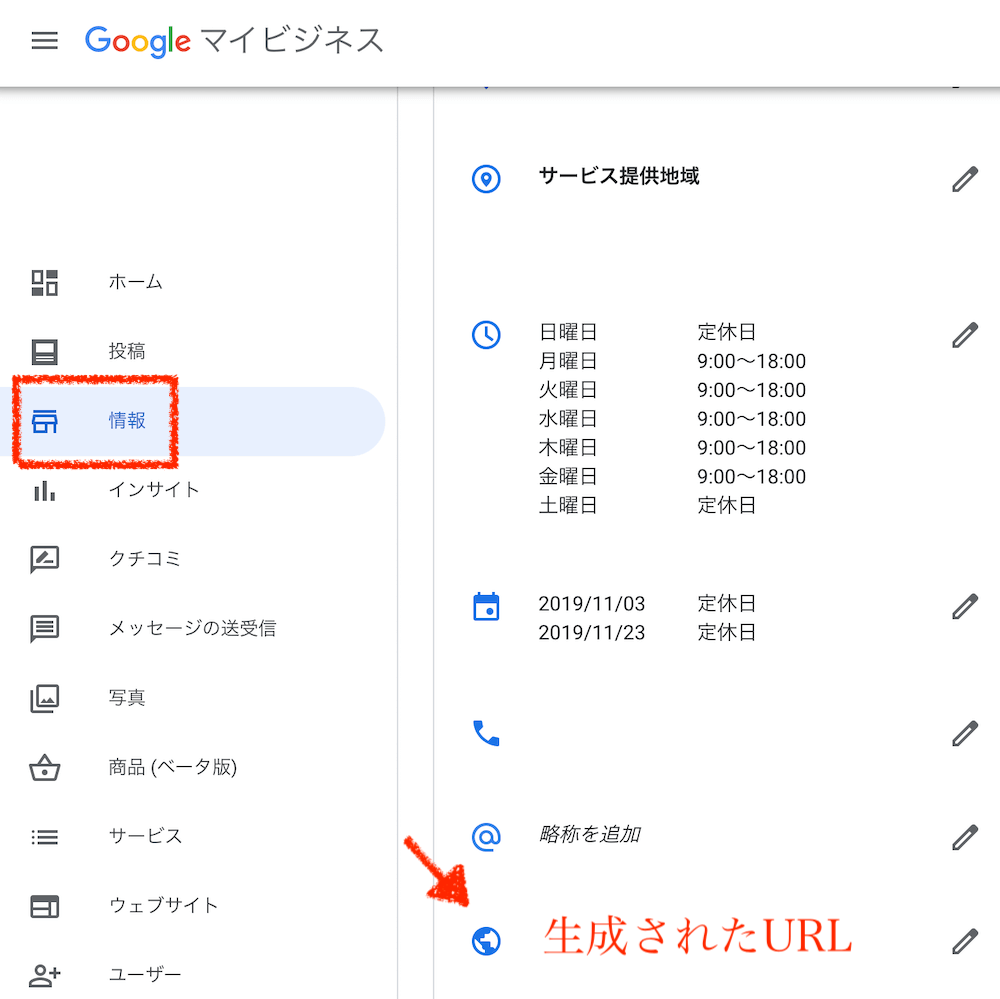Open the hamburger main menu
Screen dimensions: 1000x999
tap(45, 41)
